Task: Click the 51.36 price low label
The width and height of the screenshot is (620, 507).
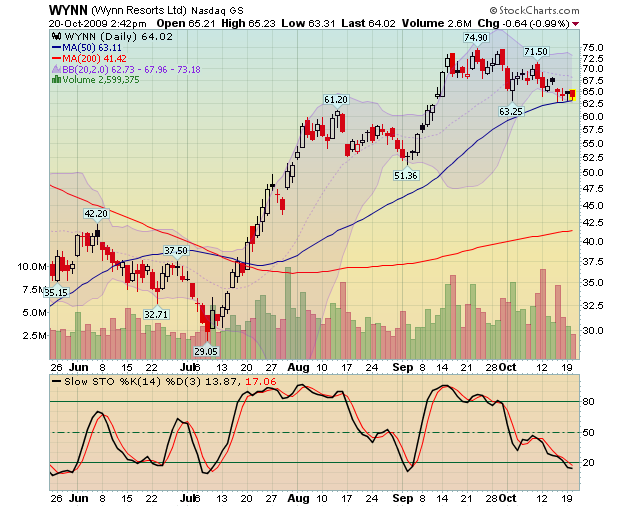Action: point(406,175)
